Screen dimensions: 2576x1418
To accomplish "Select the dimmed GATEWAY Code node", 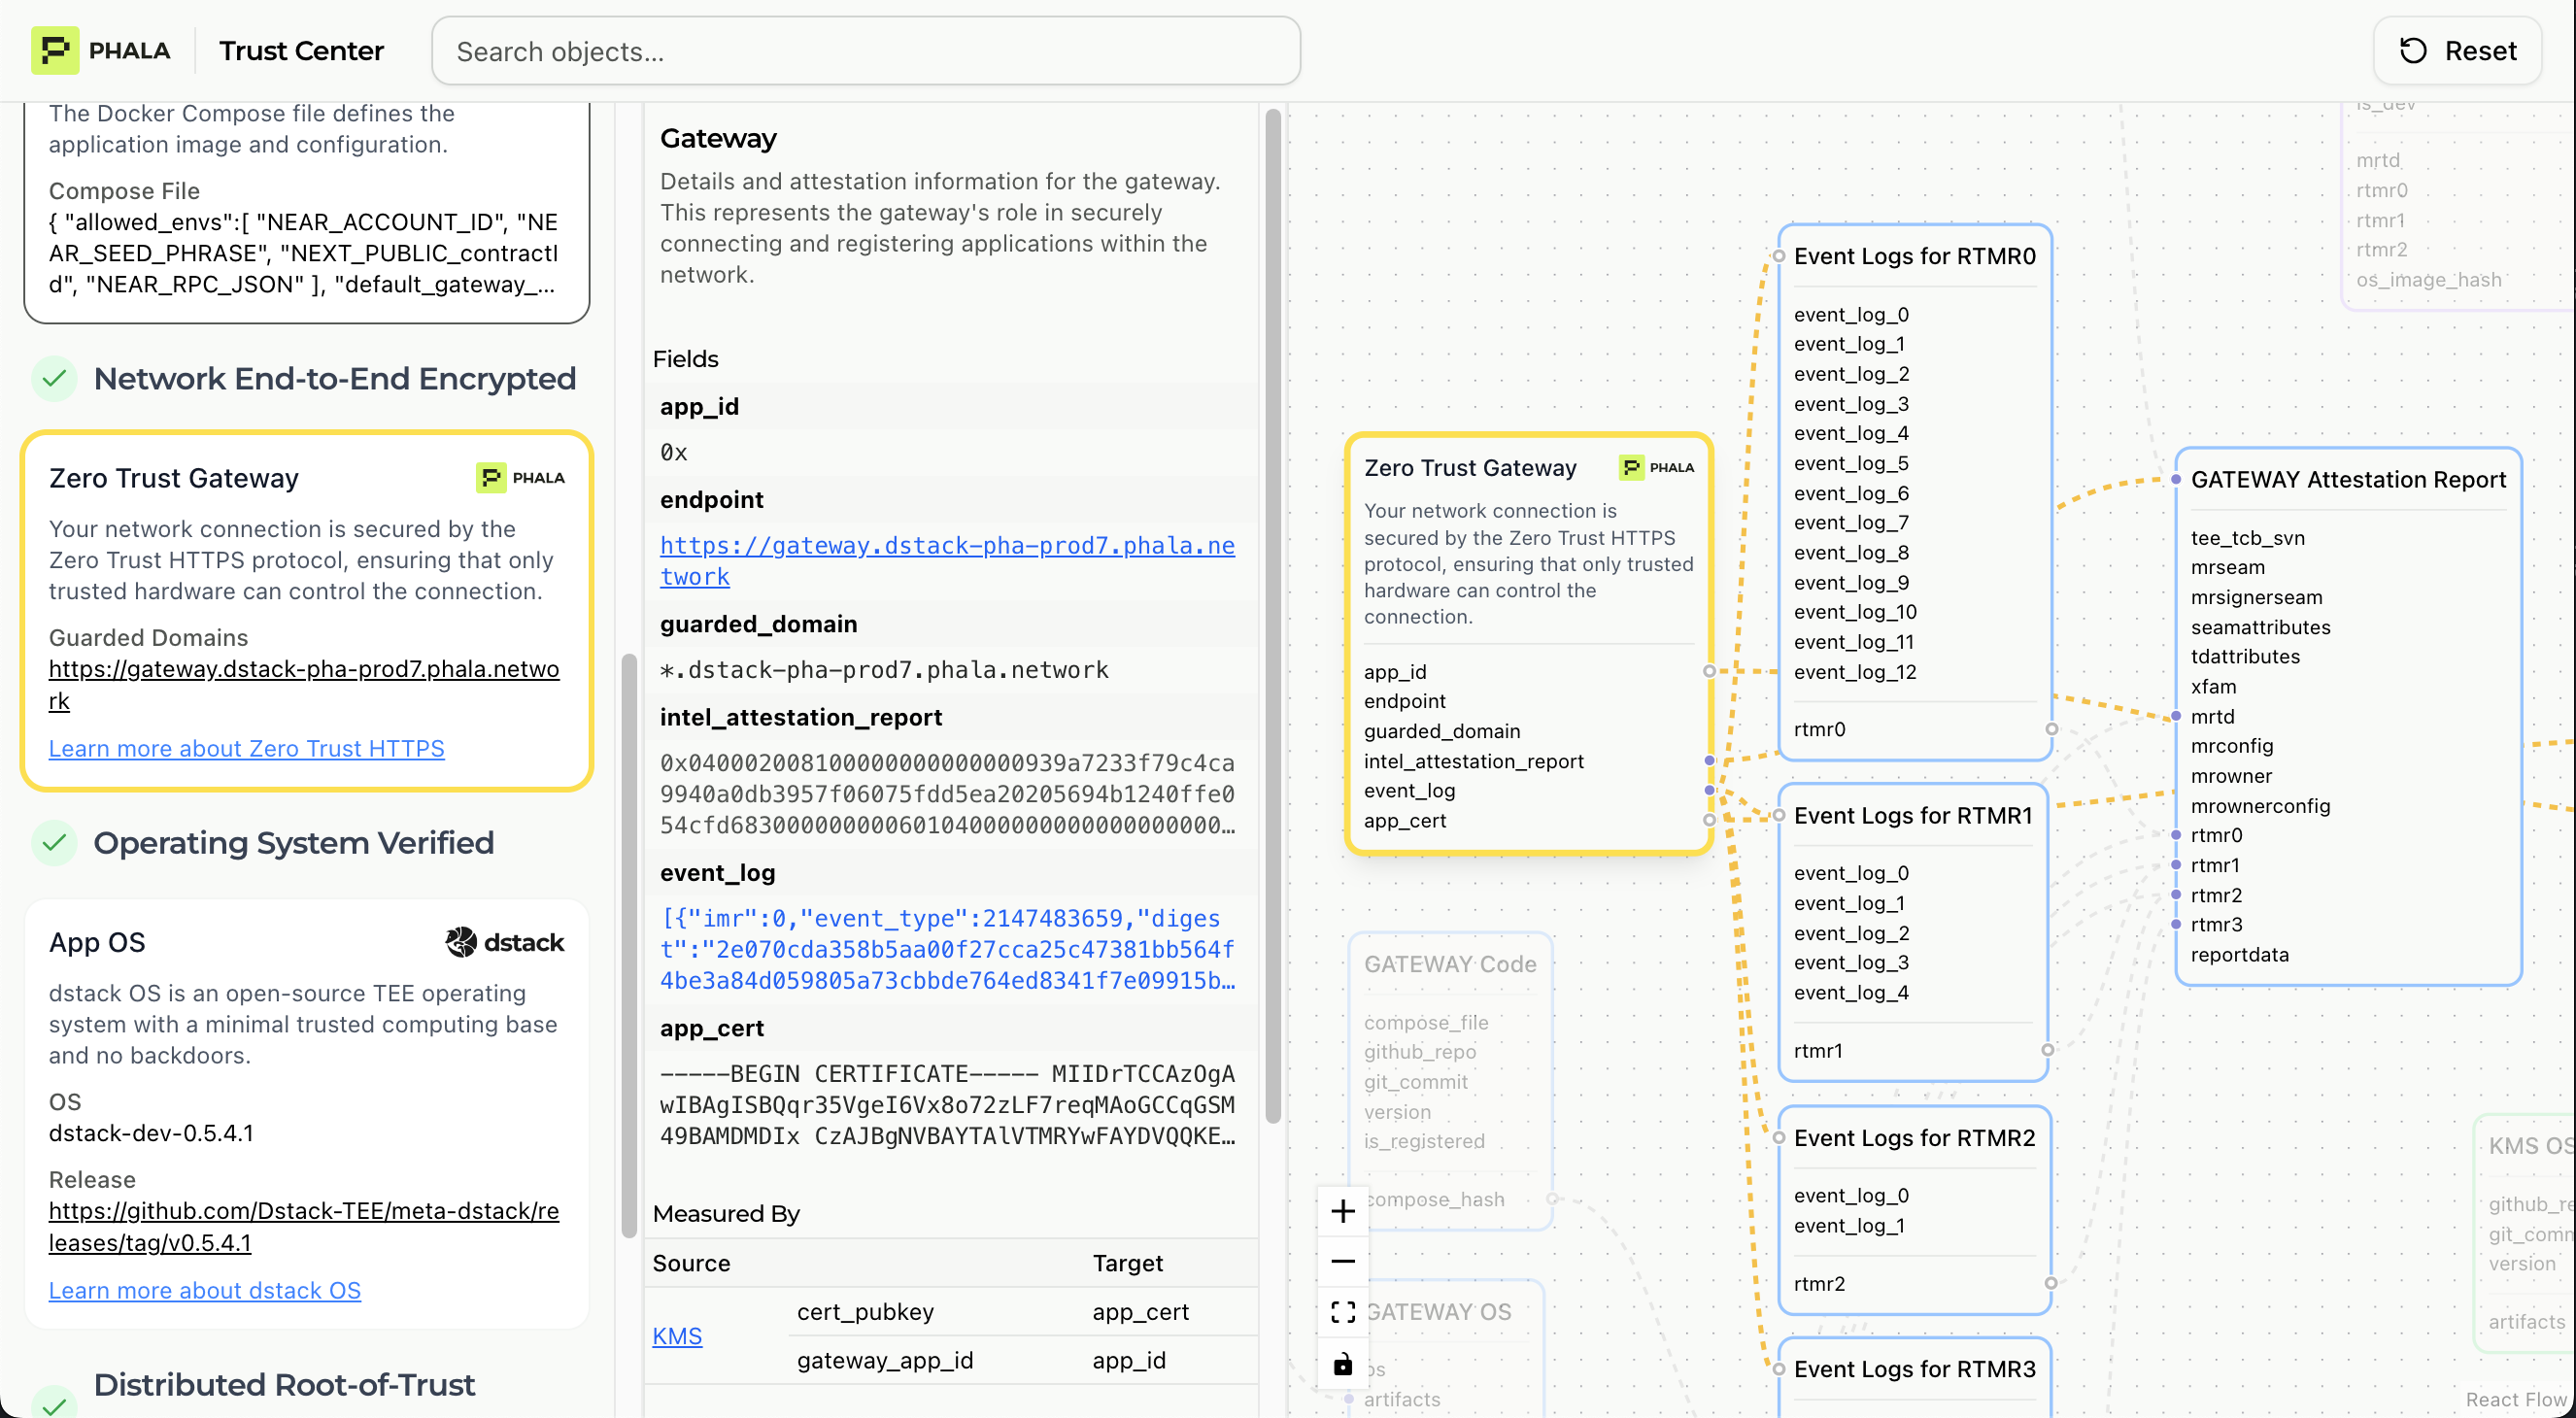I will point(1449,964).
